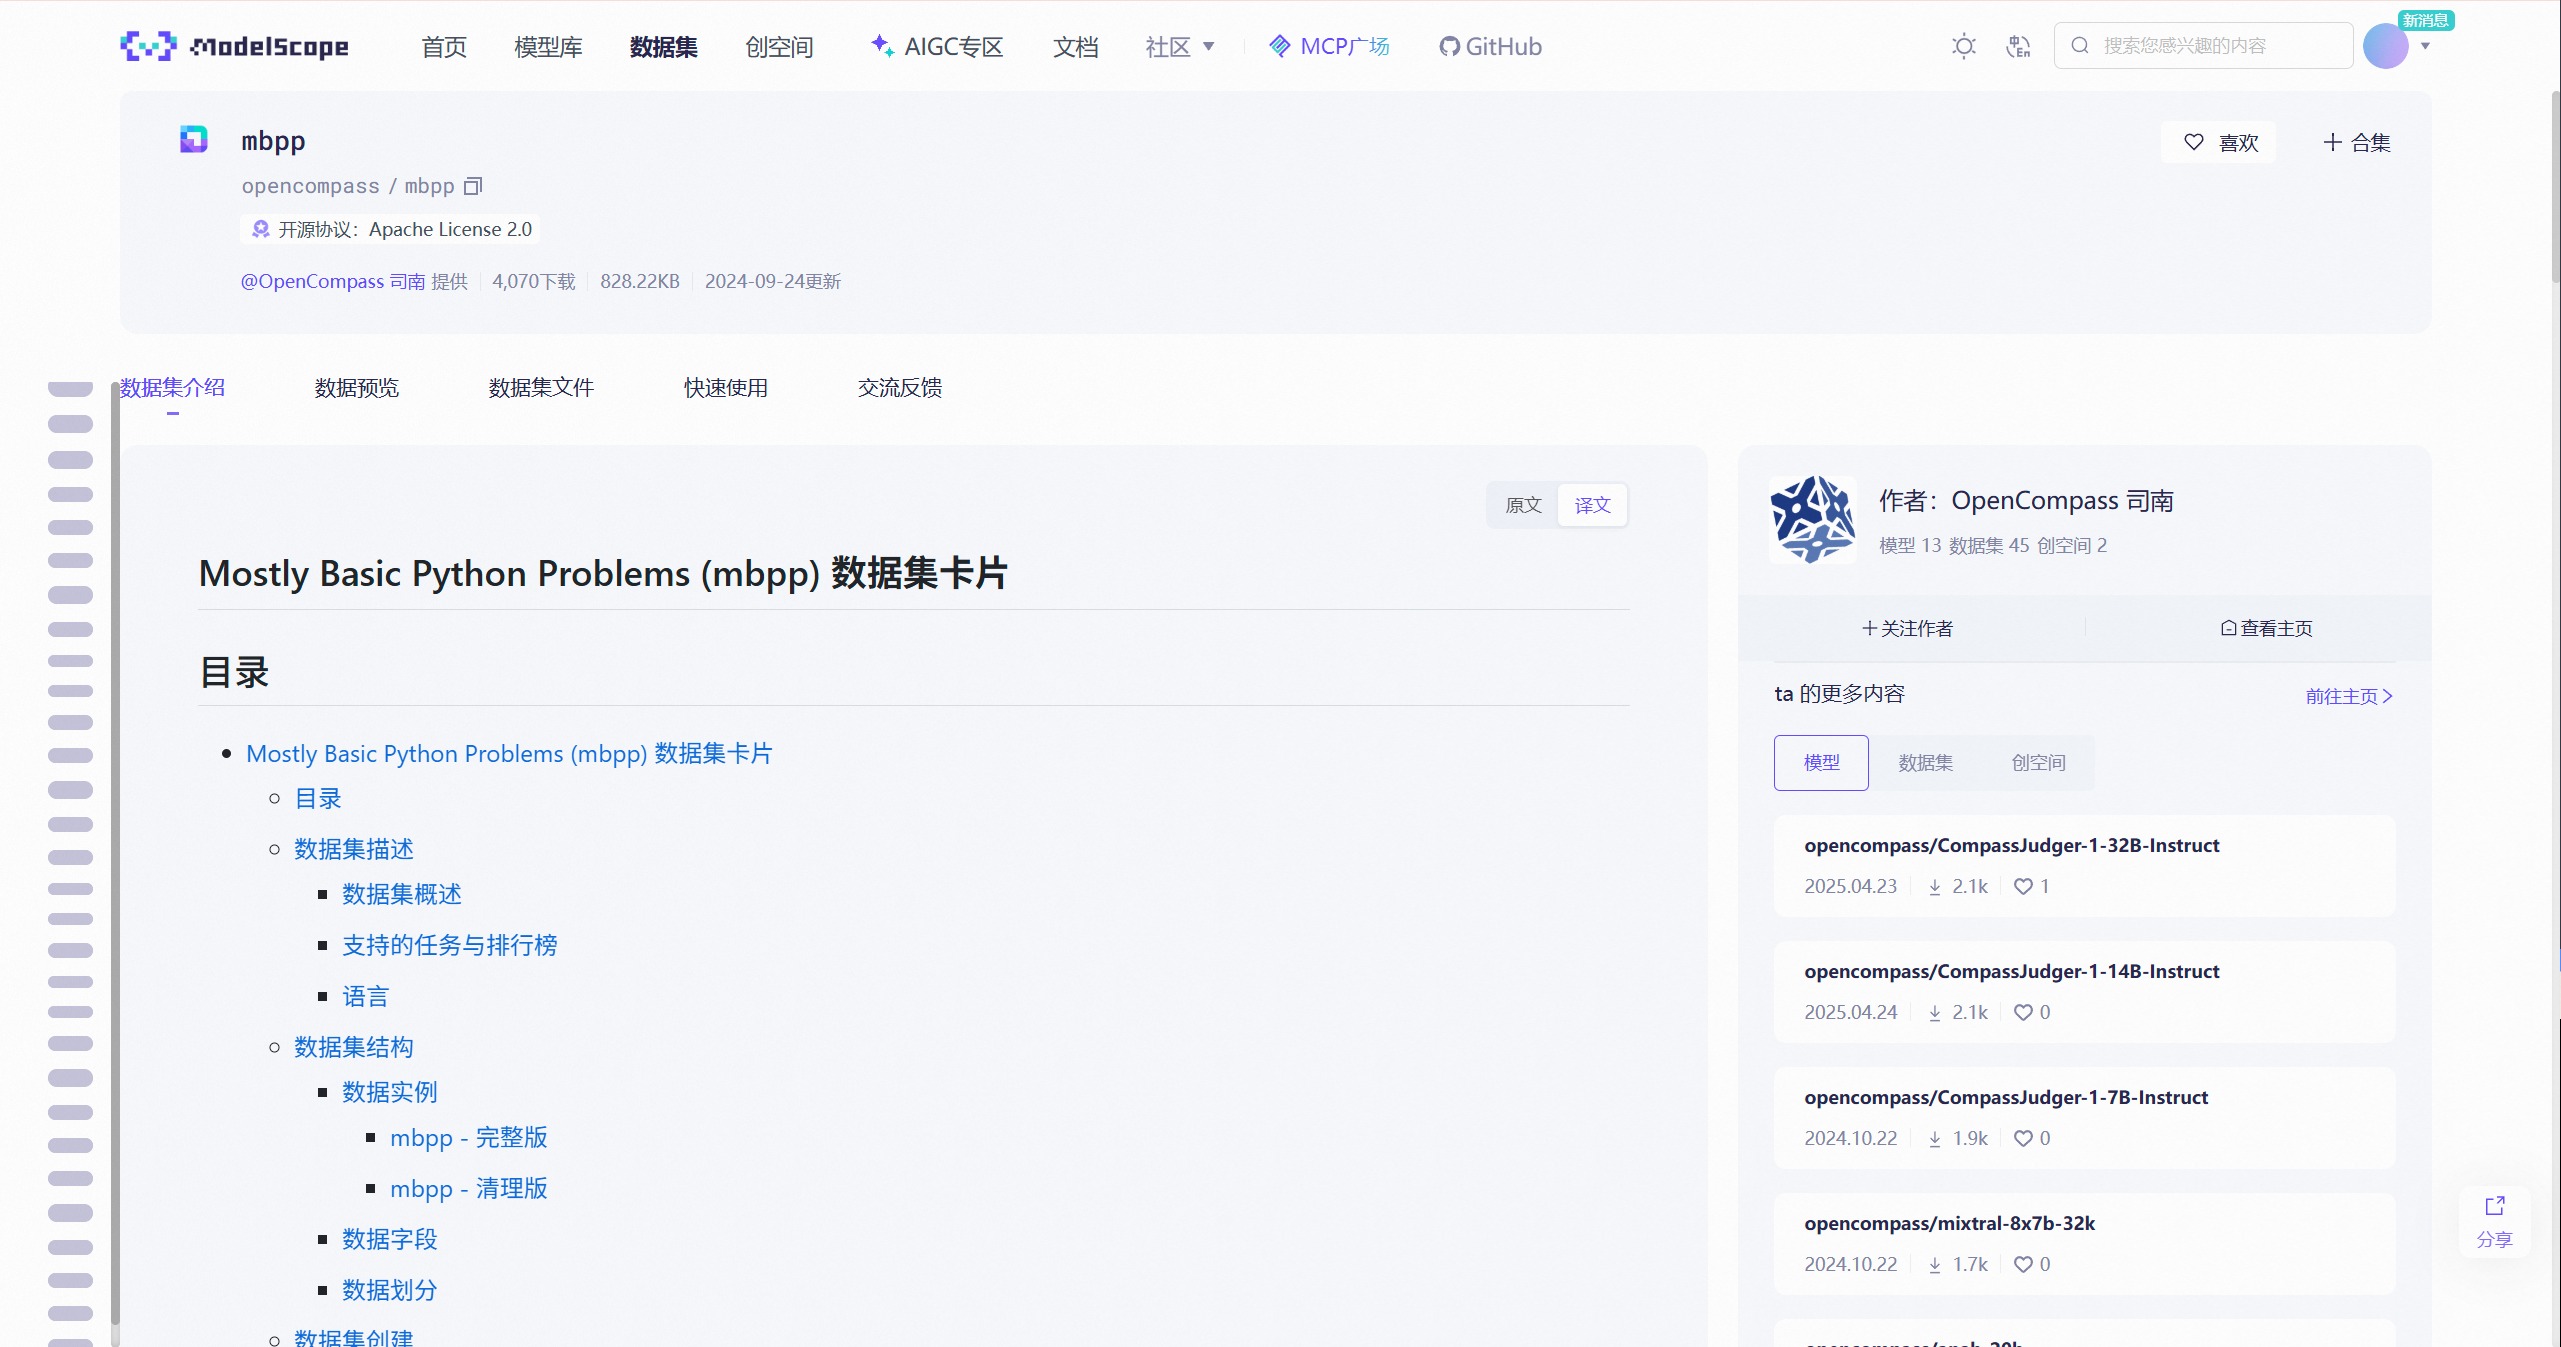The height and width of the screenshot is (1347, 2561).
Task: Open 首页 in the navigation bar
Action: pos(444,47)
